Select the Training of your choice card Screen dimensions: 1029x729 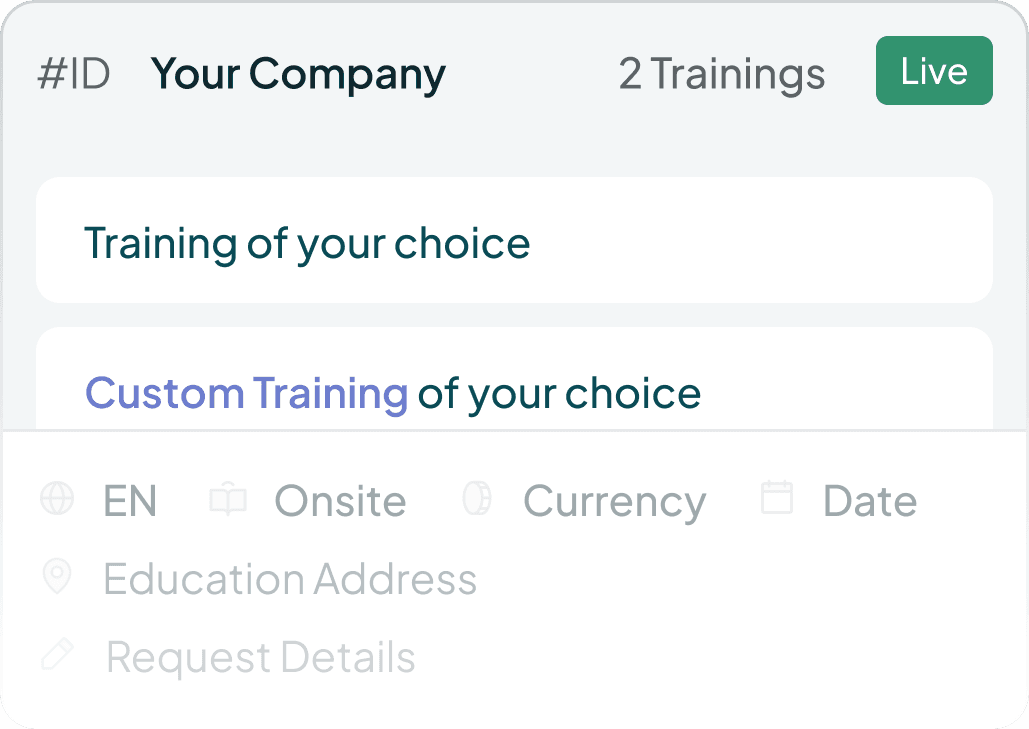click(514, 240)
